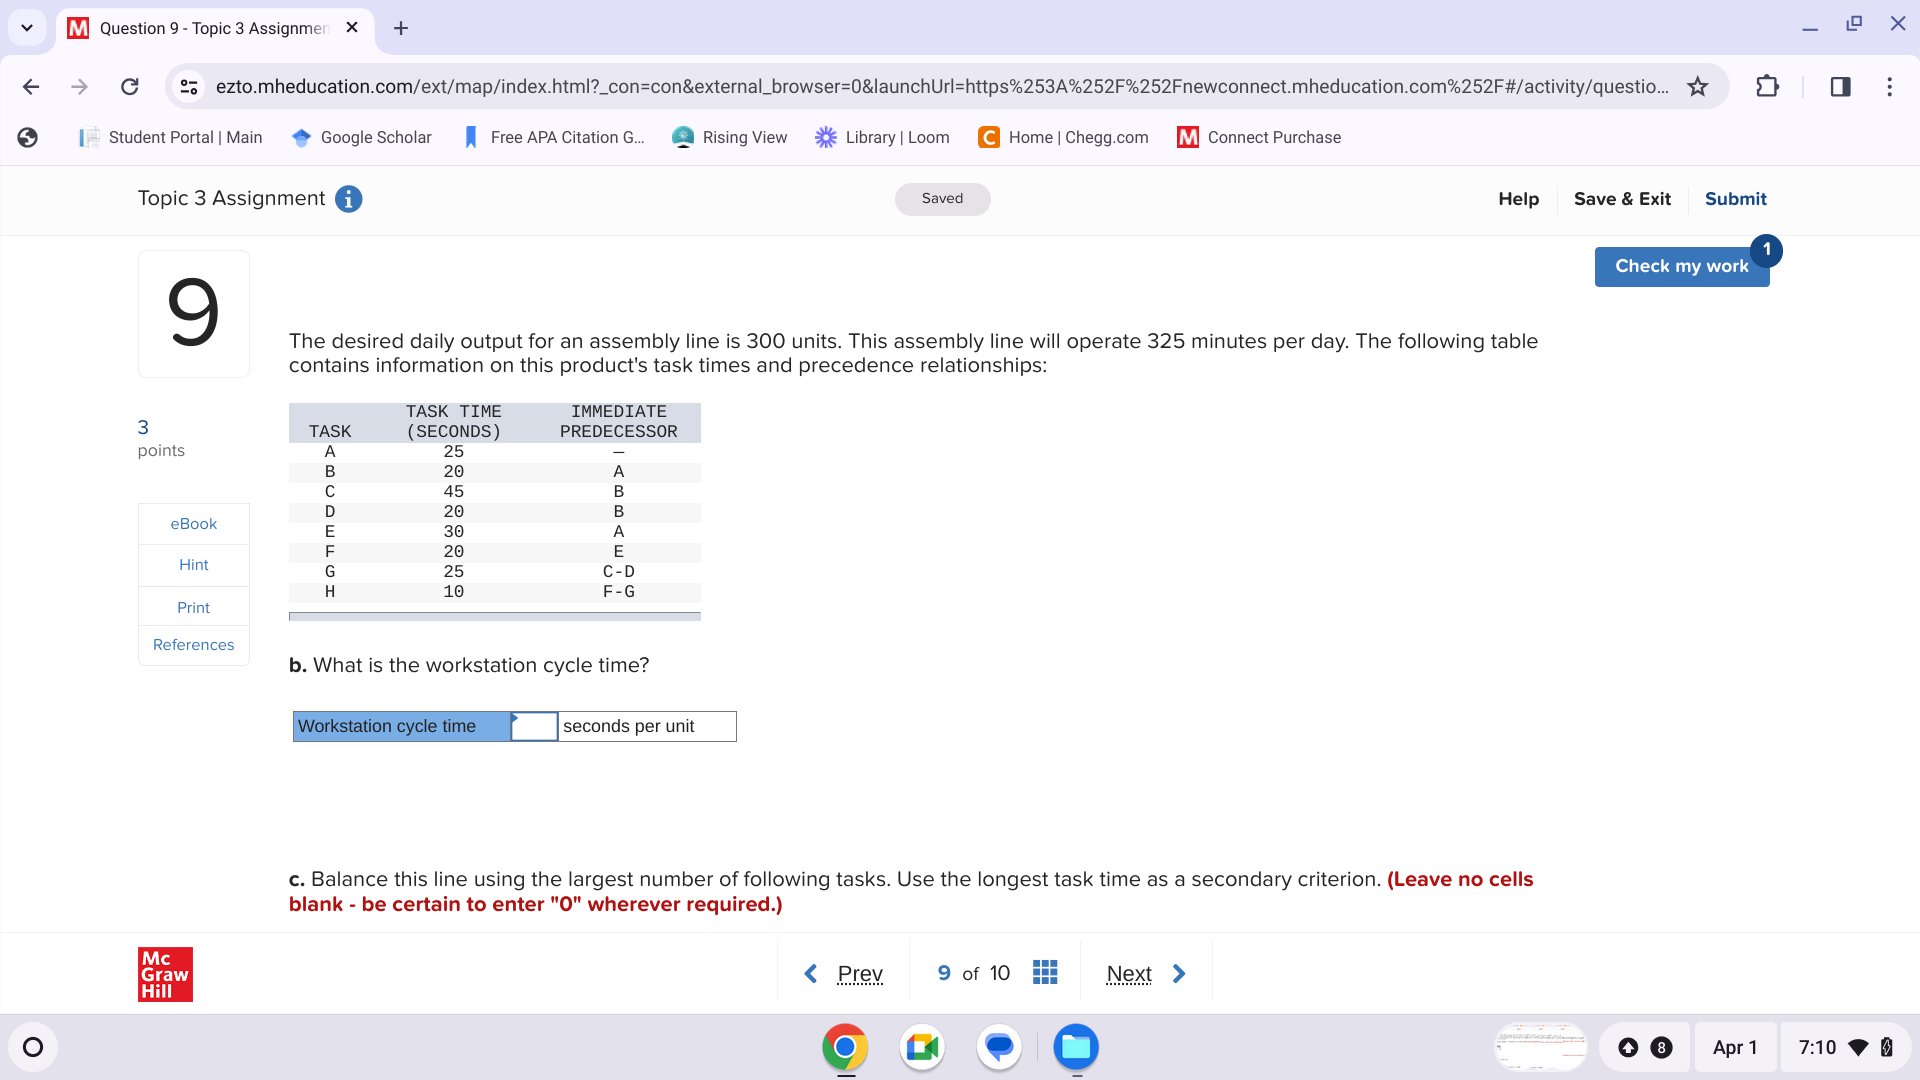The width and height of the screenshot is (1920, 1080).
Task: Open the tab search dropdown
Action: [27, 27]
